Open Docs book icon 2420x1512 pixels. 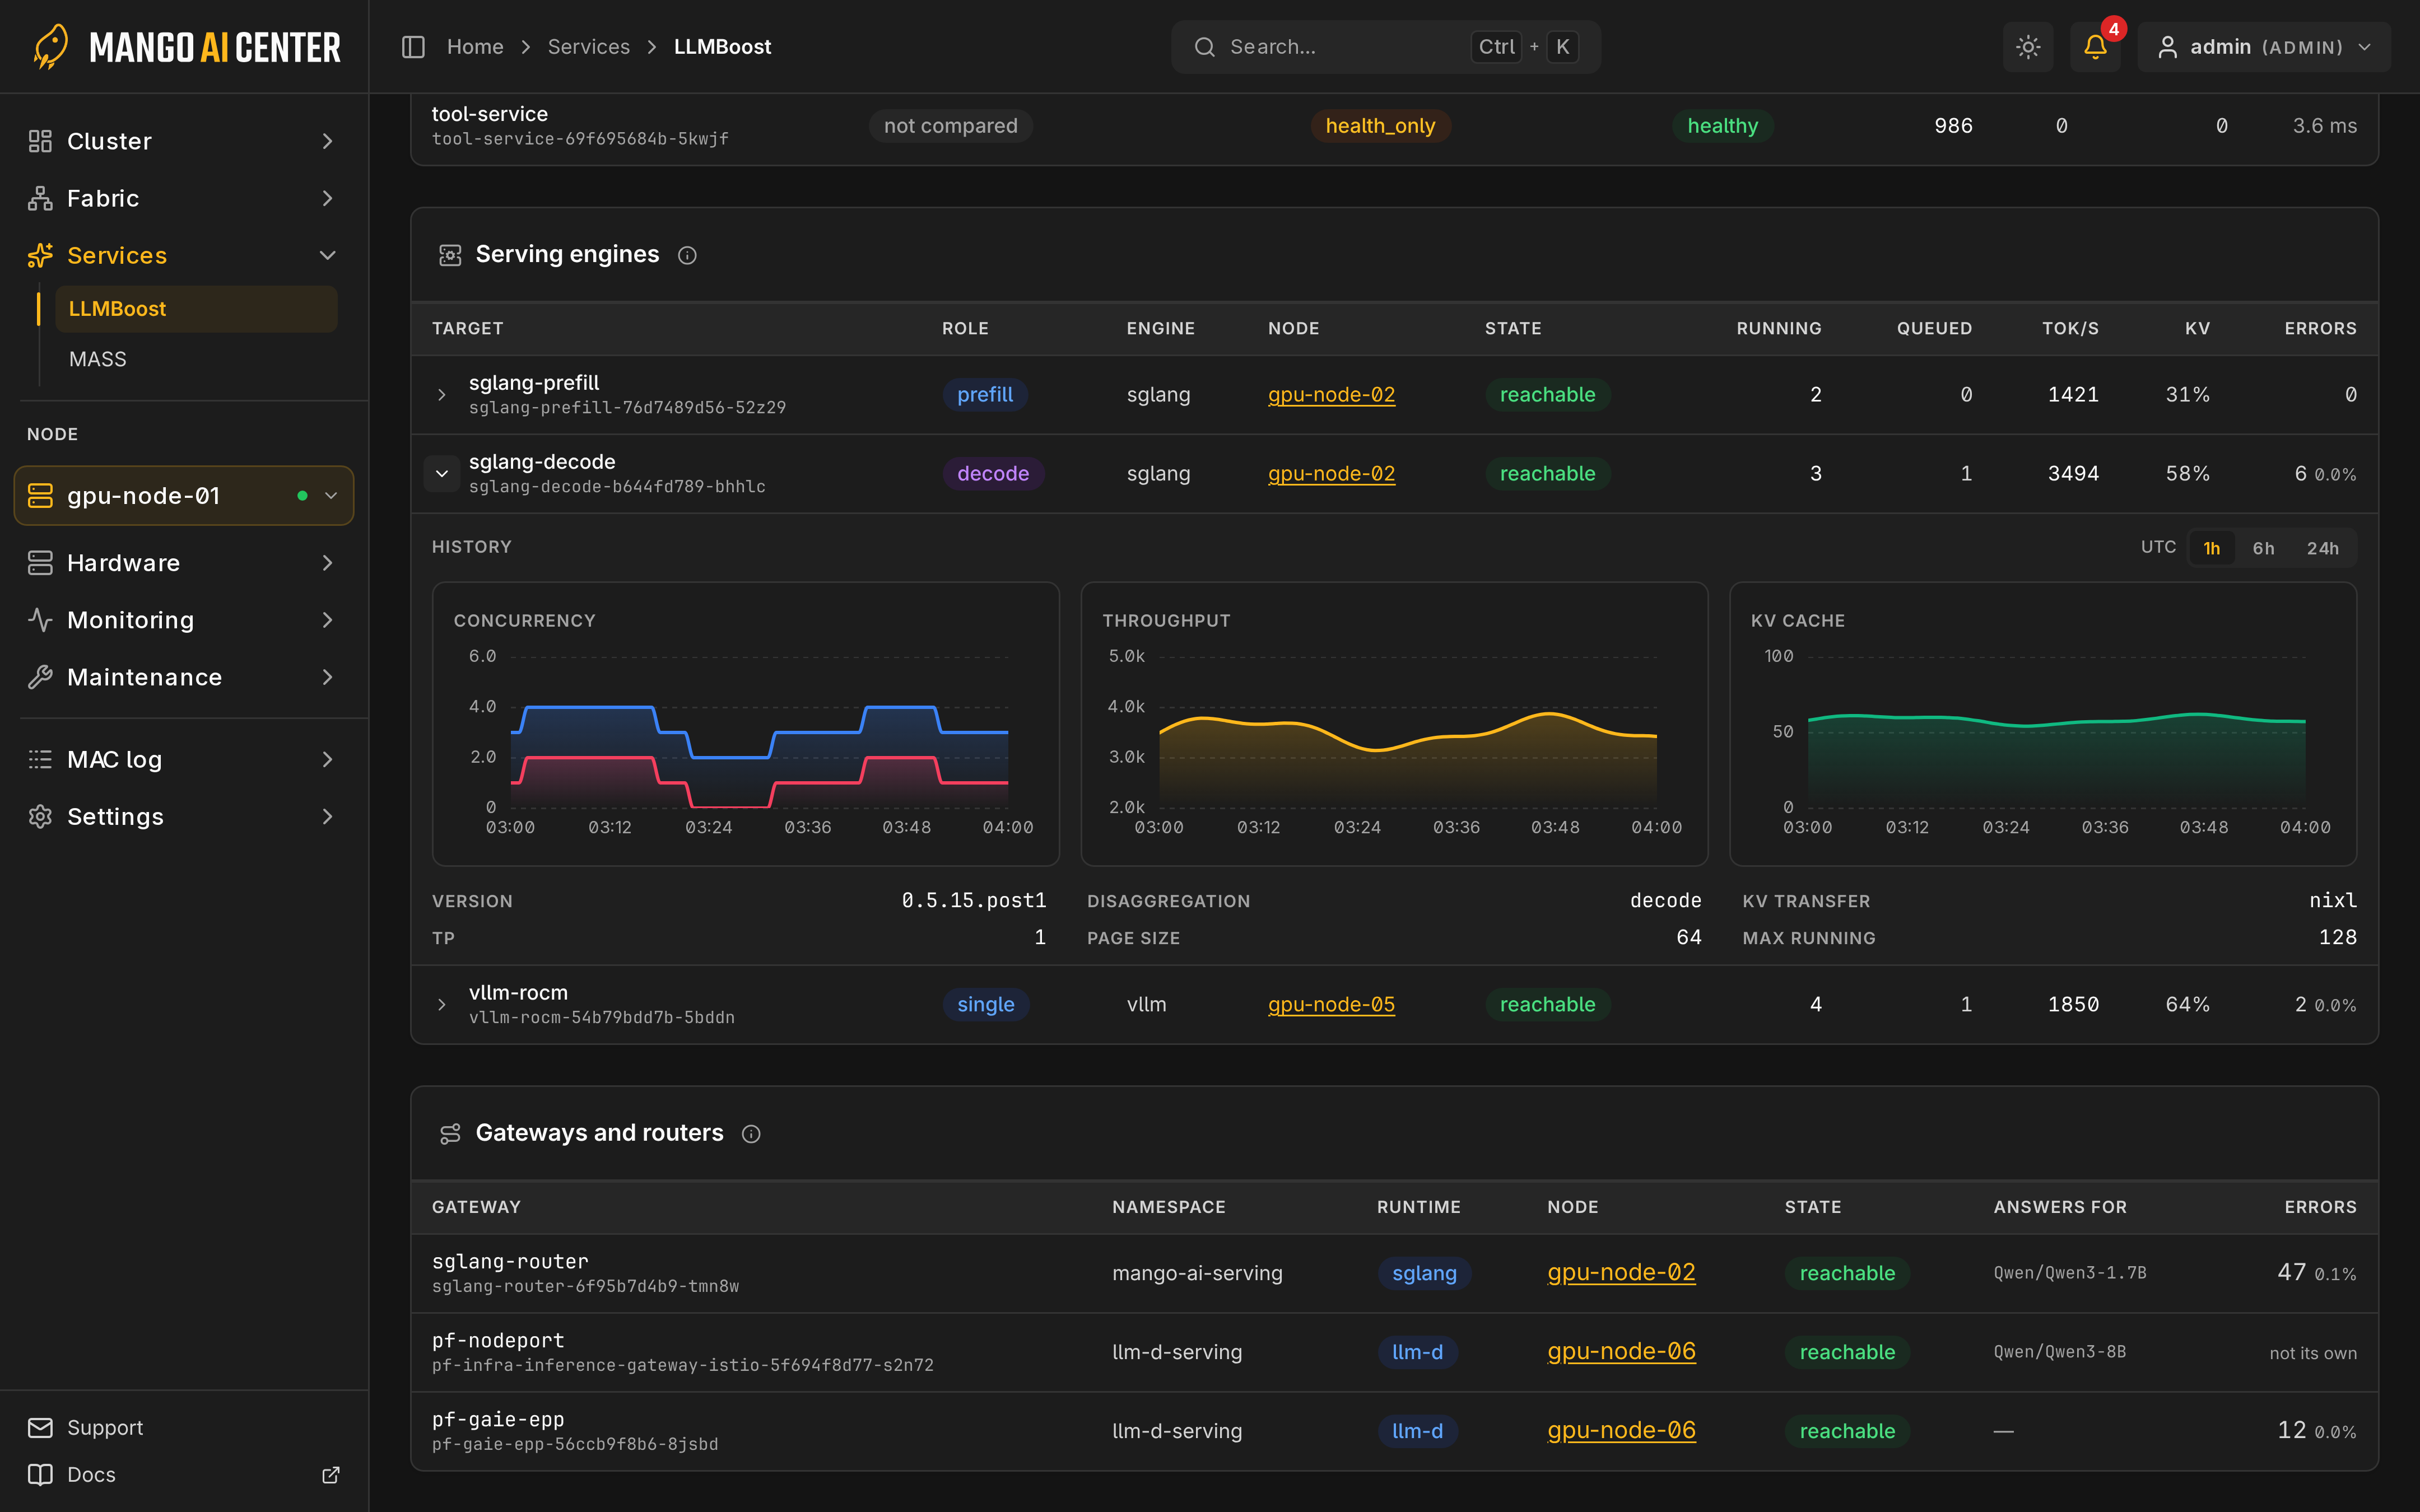tap(40, 1474)
